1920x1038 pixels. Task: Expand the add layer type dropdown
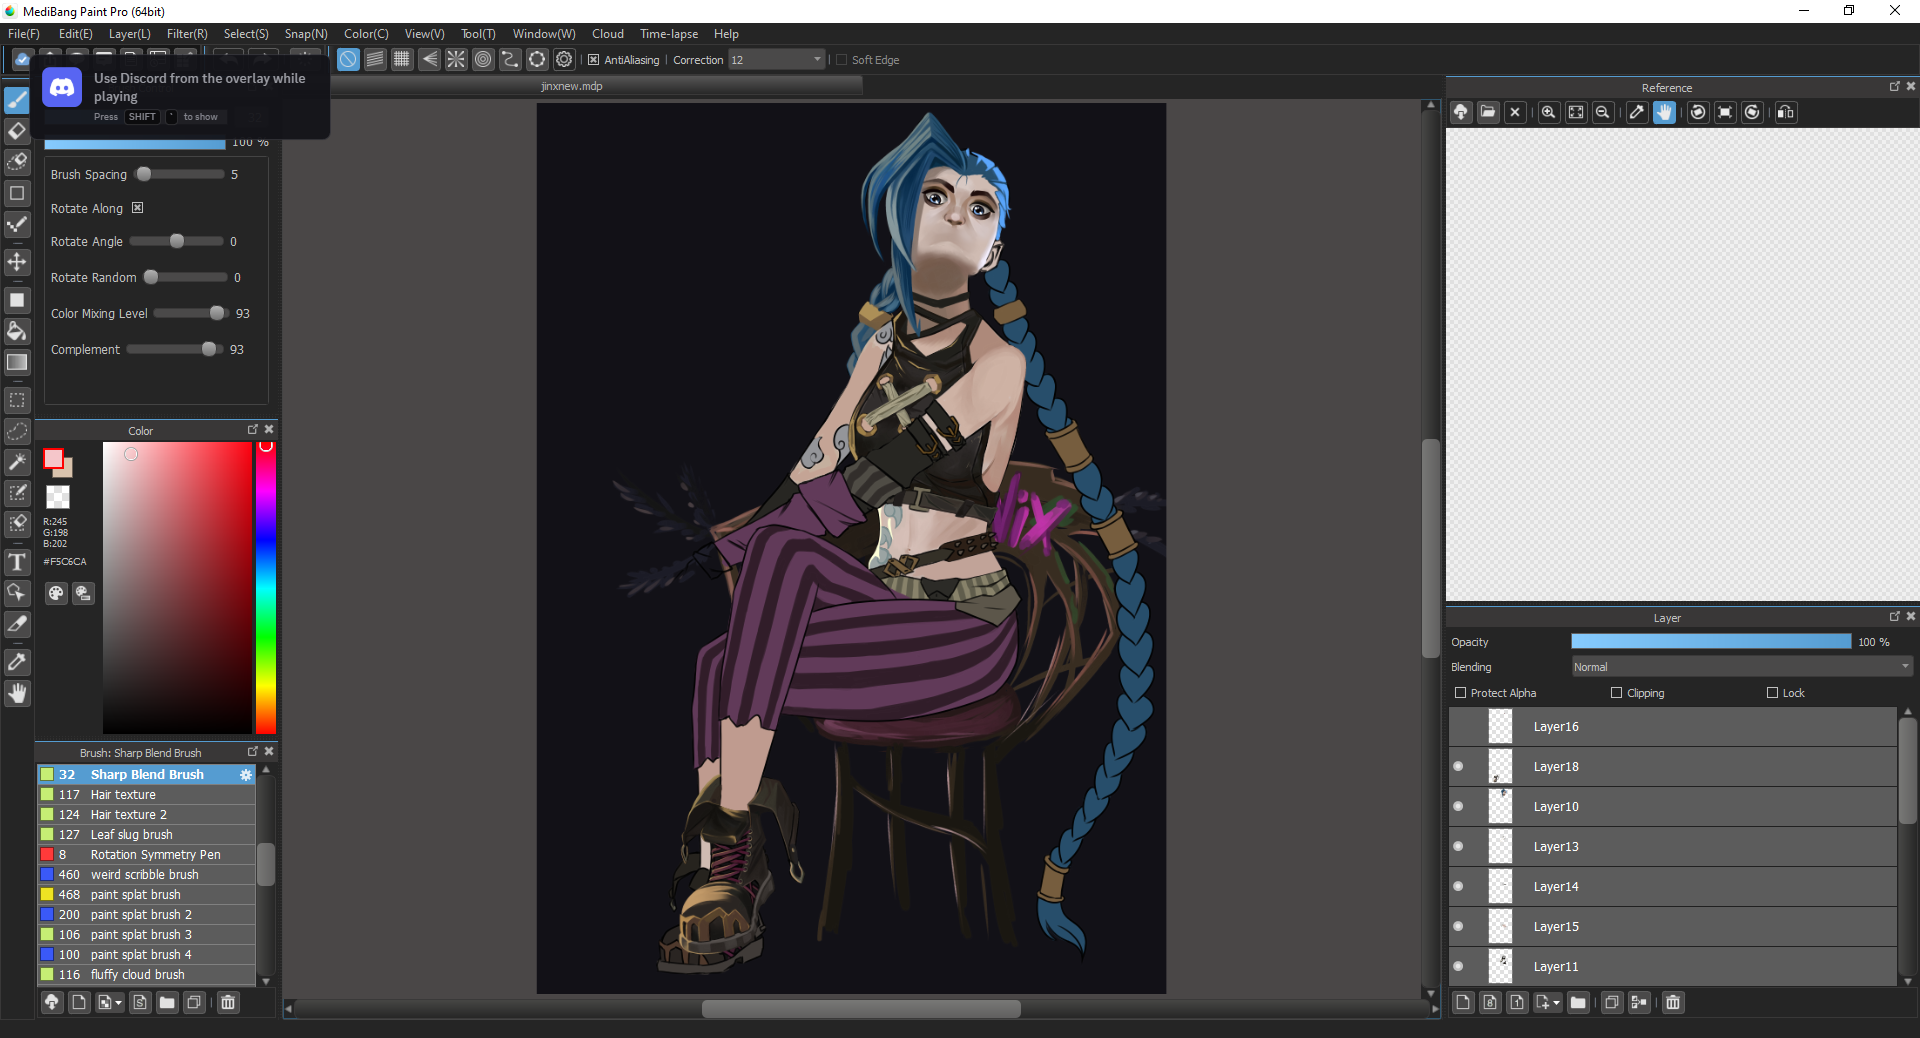1548,1002
